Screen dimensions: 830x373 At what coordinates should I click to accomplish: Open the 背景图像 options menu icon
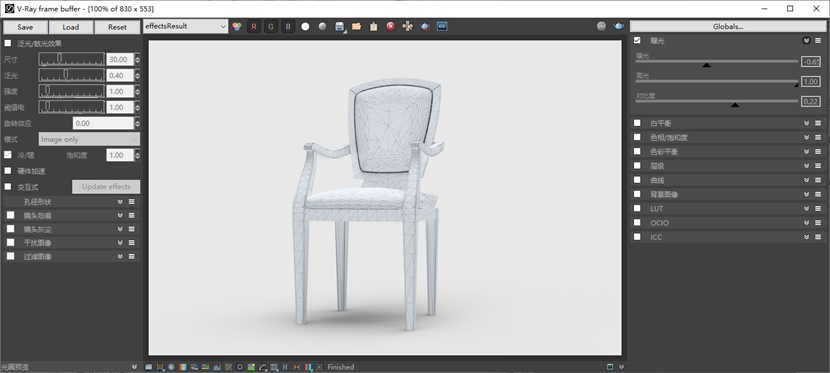click(818, 194)
